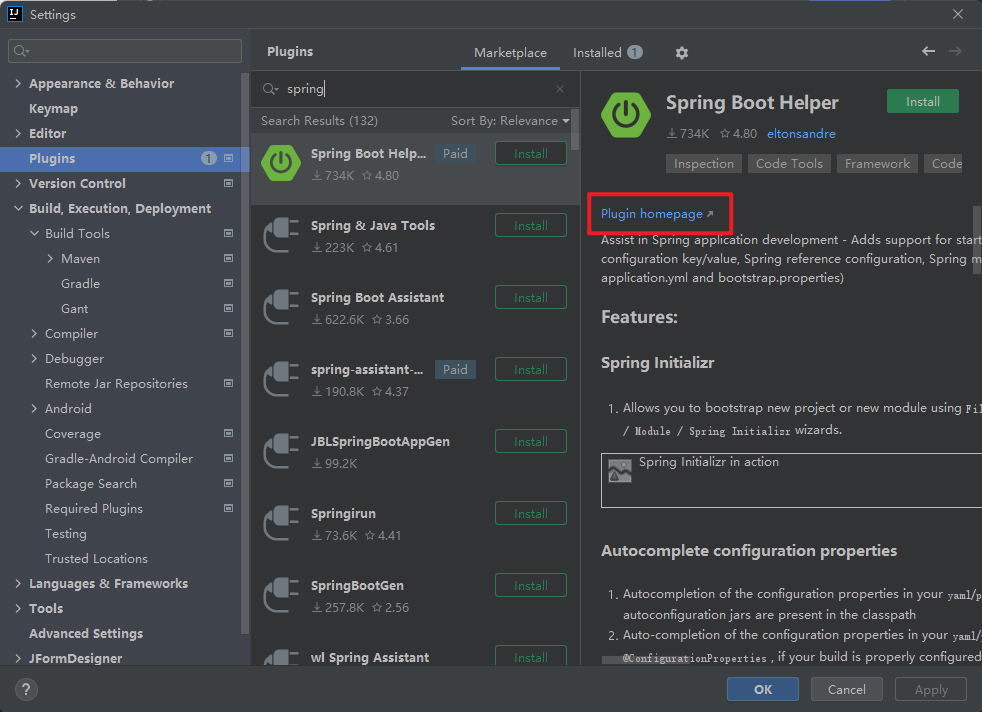982x712 pixels.
Task: Open plugin search history magnifier icon
Action: pos(270,89)
